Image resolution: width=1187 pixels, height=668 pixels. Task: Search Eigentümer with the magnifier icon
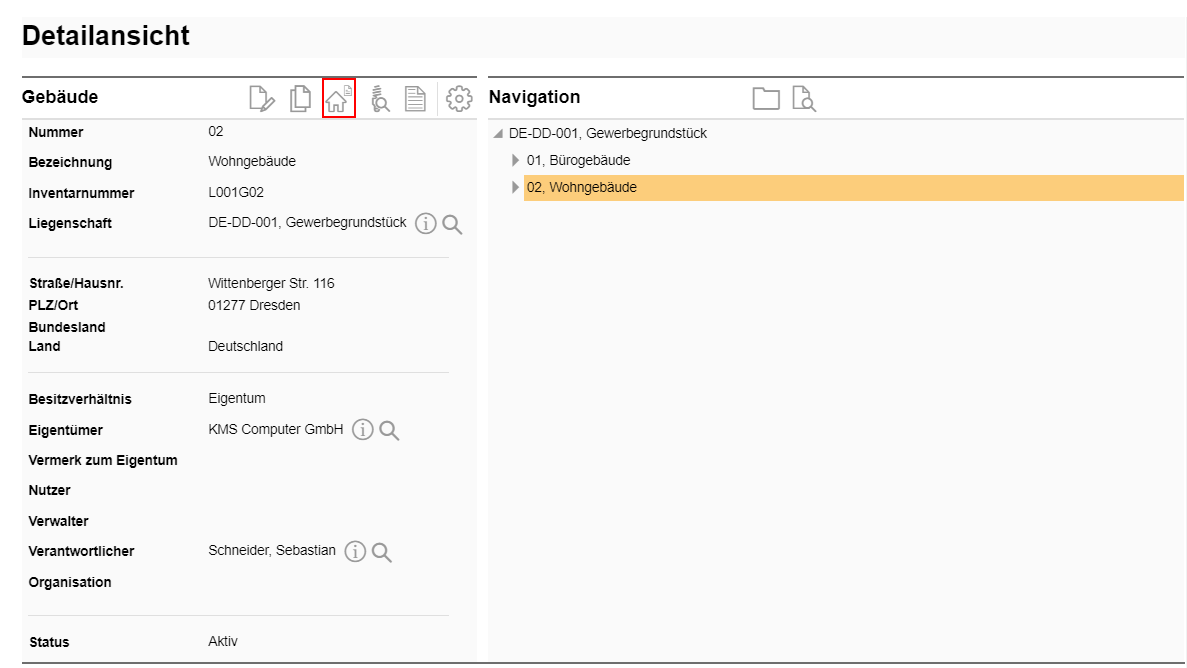point(389,430)
